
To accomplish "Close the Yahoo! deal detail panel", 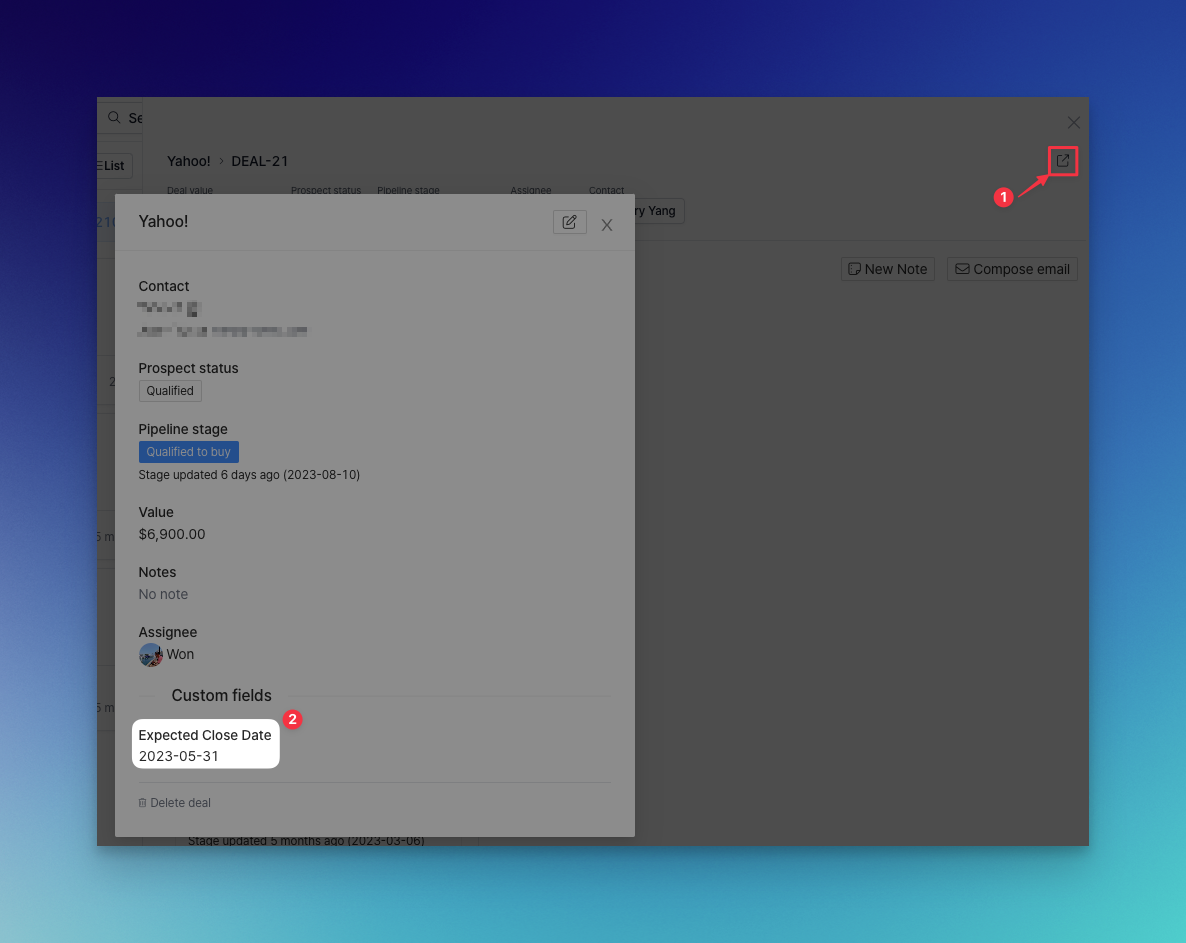I will [x=607, y=225].
